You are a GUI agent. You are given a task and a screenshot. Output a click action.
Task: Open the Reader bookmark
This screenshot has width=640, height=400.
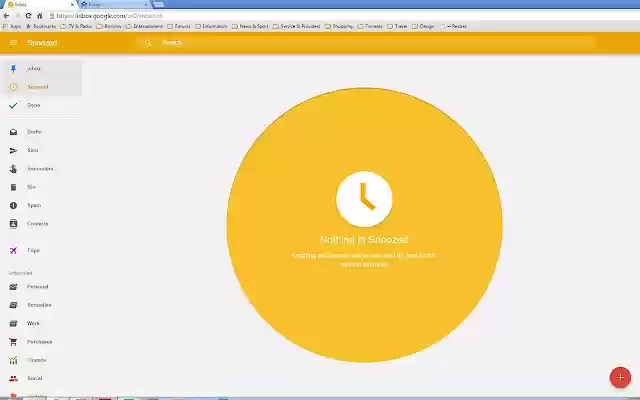click(x=453, y=26)
